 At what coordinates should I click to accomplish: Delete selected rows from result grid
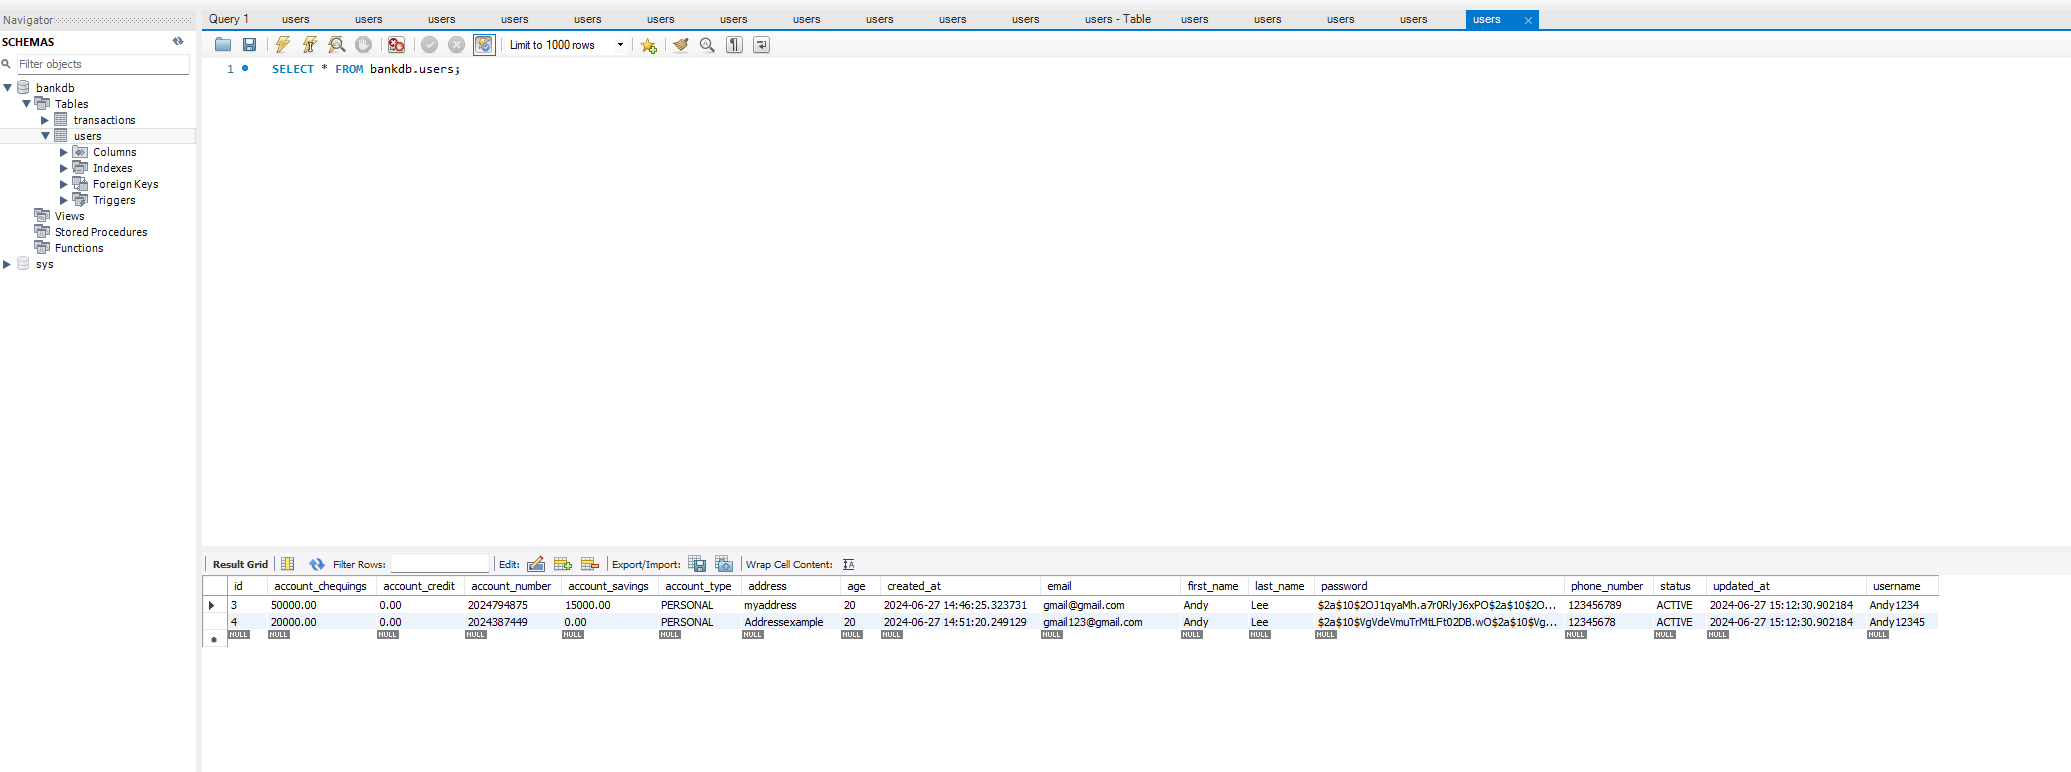590,564
